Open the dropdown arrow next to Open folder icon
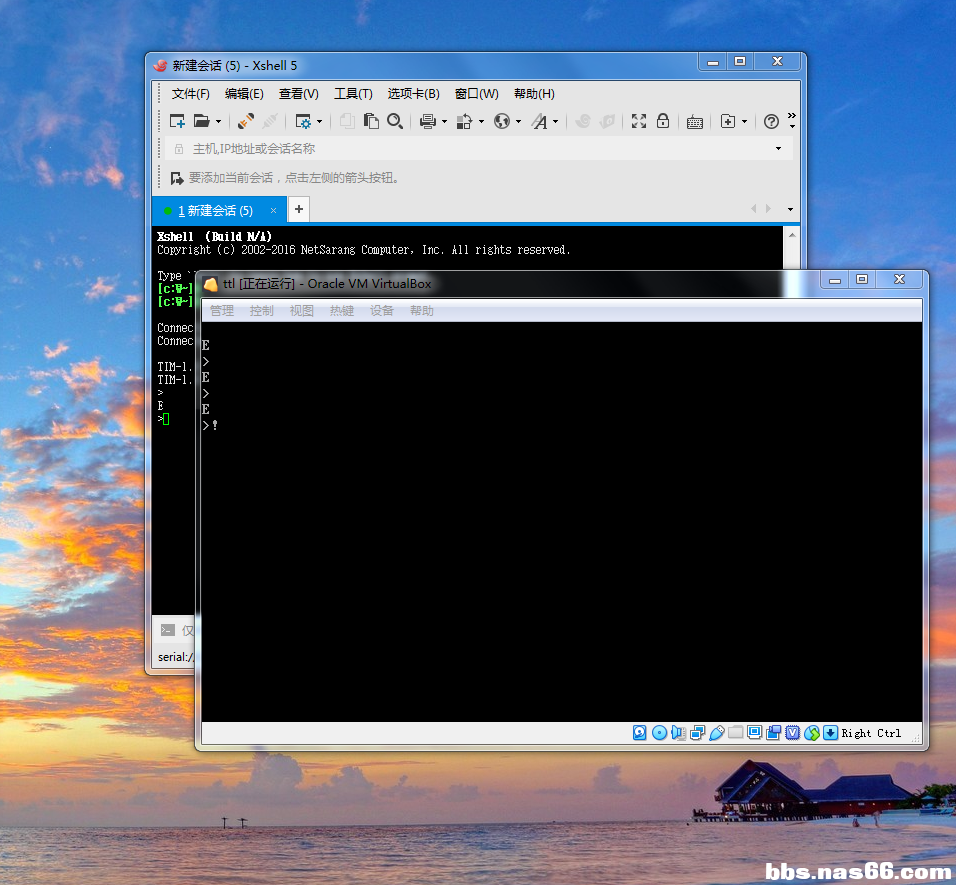 coord(218,122)
